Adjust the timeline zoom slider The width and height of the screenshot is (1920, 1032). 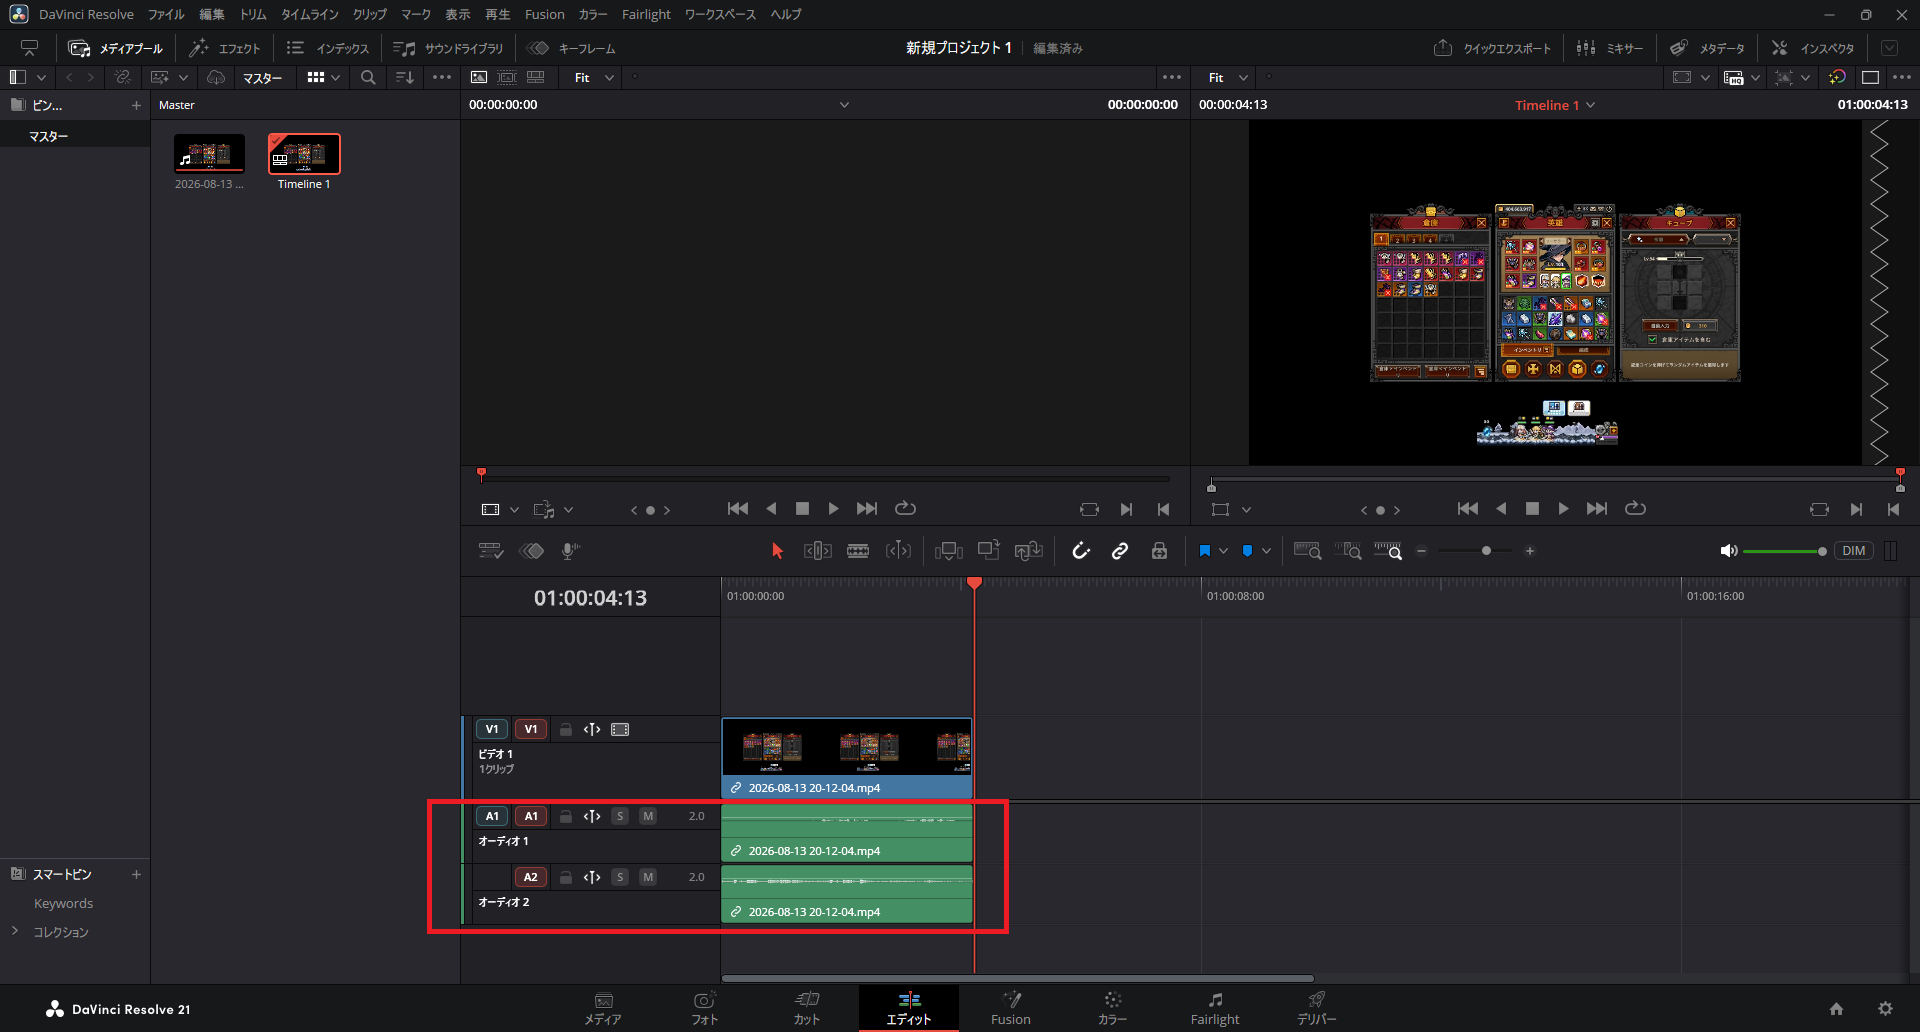point(1486,551)
